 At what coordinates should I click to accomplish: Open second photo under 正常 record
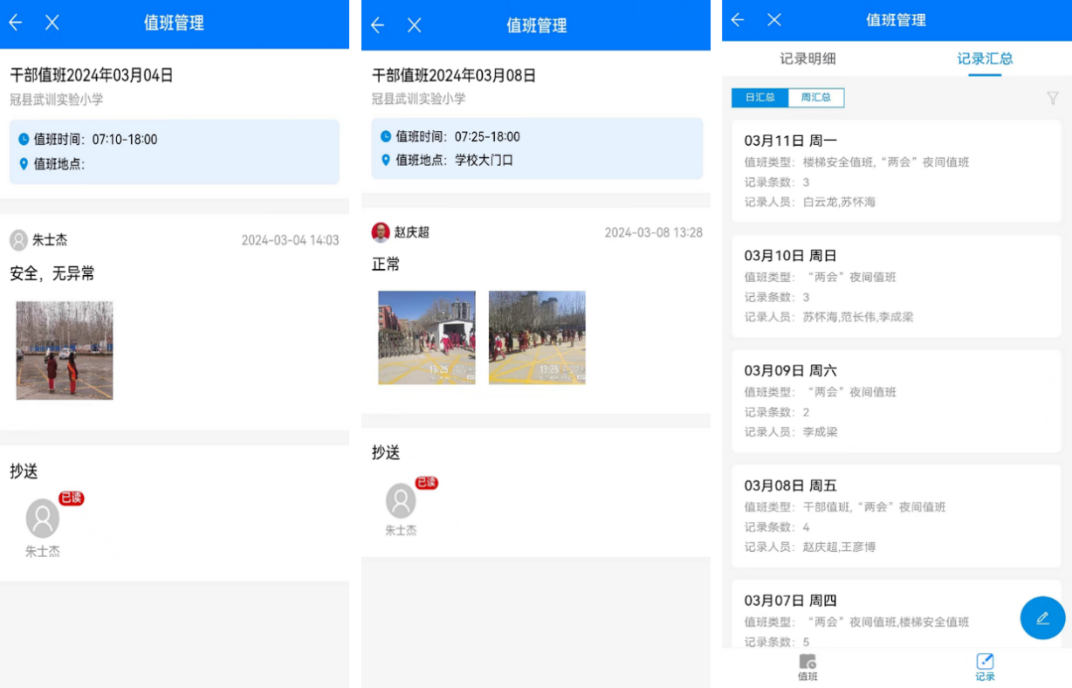pyautogui.click(x=537, y=338)
